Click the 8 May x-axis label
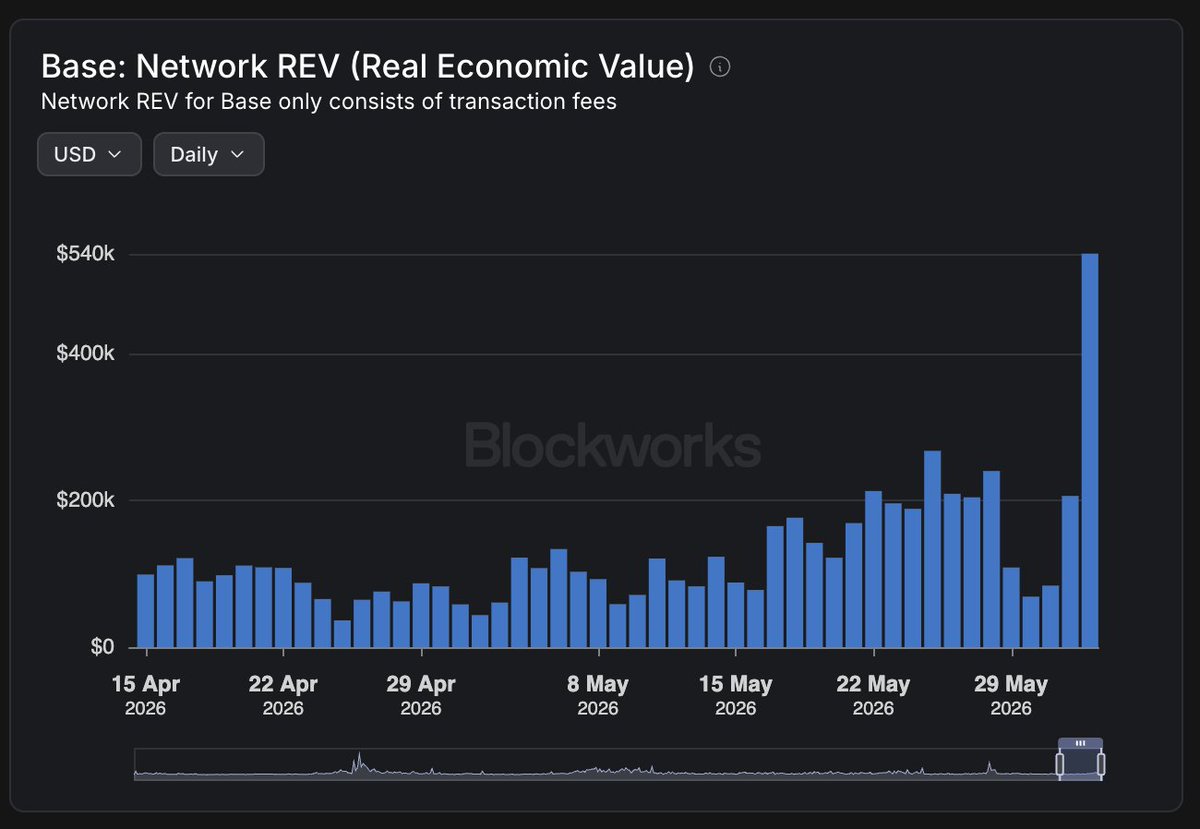The width and height of the screenshot is (1200, 829). pyautogui.click(x=598, y=694)
